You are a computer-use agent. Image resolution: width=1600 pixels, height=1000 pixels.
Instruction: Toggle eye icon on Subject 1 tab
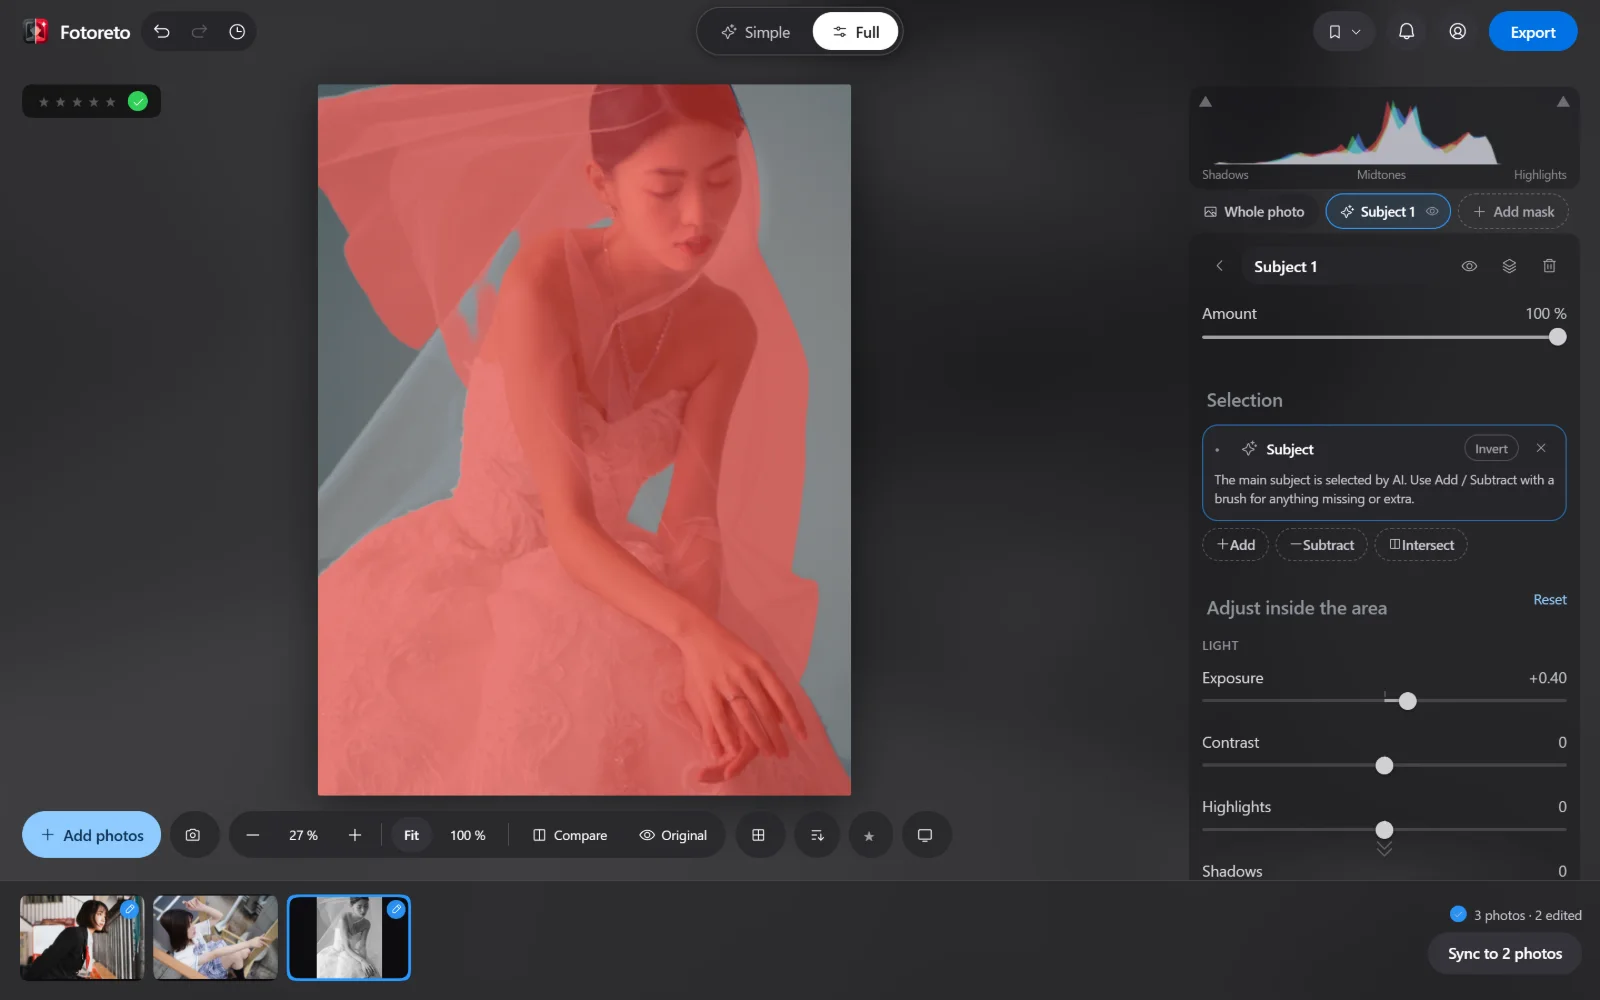coord(1432,211)
